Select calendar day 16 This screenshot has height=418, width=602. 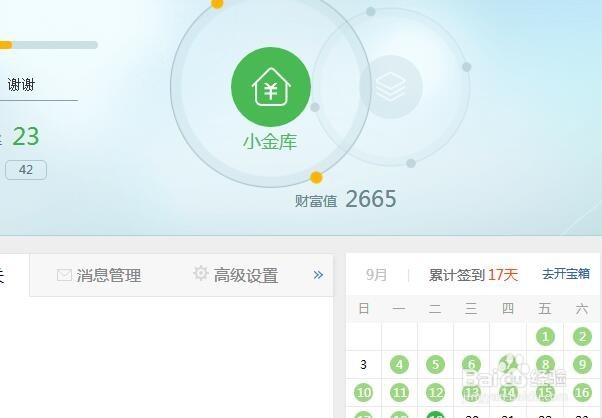point(582,393)
